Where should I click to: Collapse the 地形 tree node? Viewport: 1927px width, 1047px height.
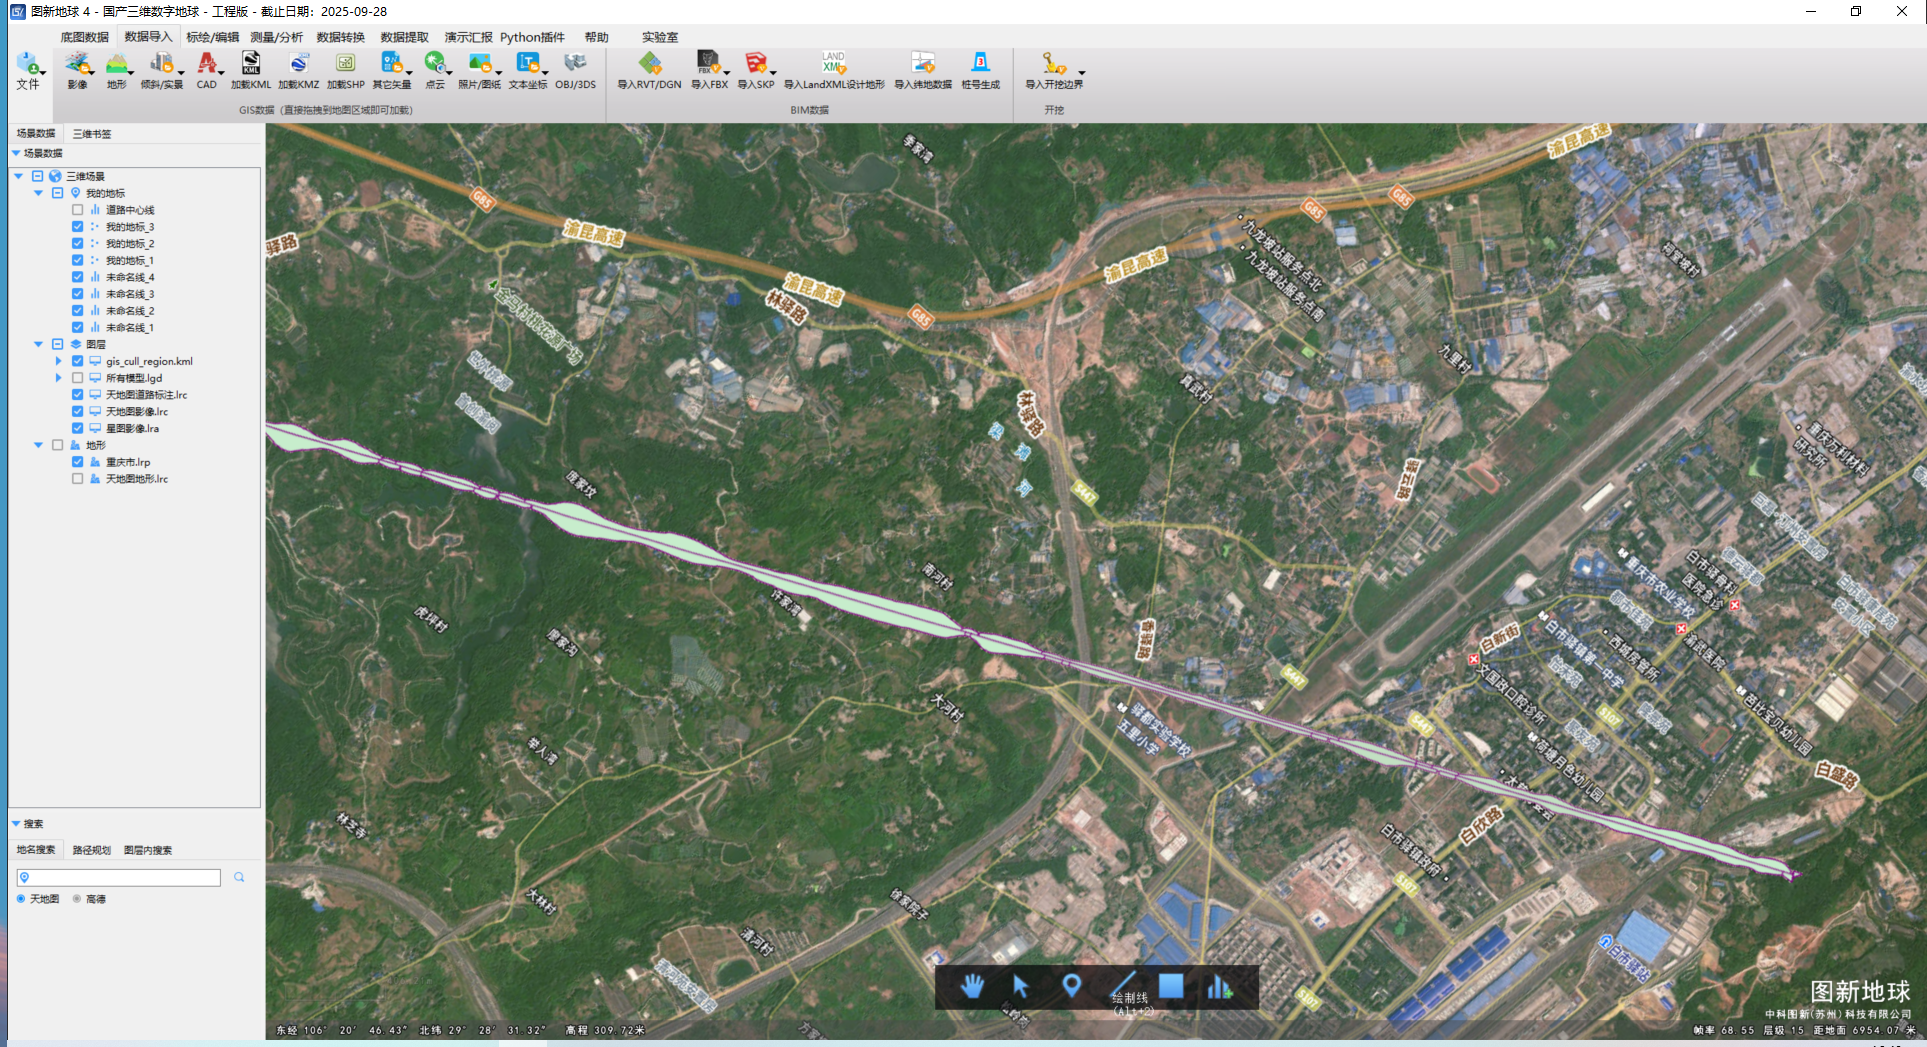[38, 445]
